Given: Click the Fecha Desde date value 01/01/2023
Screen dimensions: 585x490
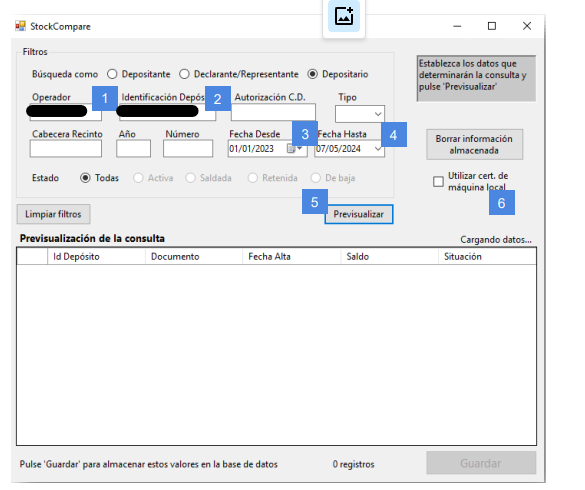Looking at the screenshot, I should [251, 149].
